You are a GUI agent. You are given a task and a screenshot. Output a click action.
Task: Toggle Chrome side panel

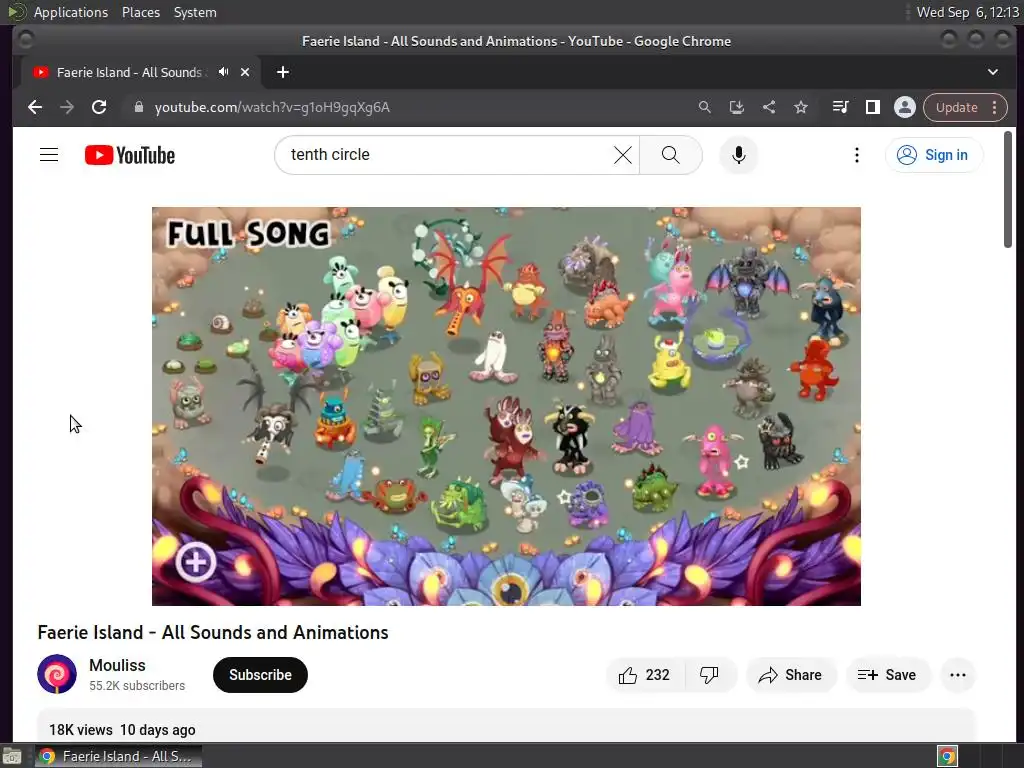click(872, 107)
